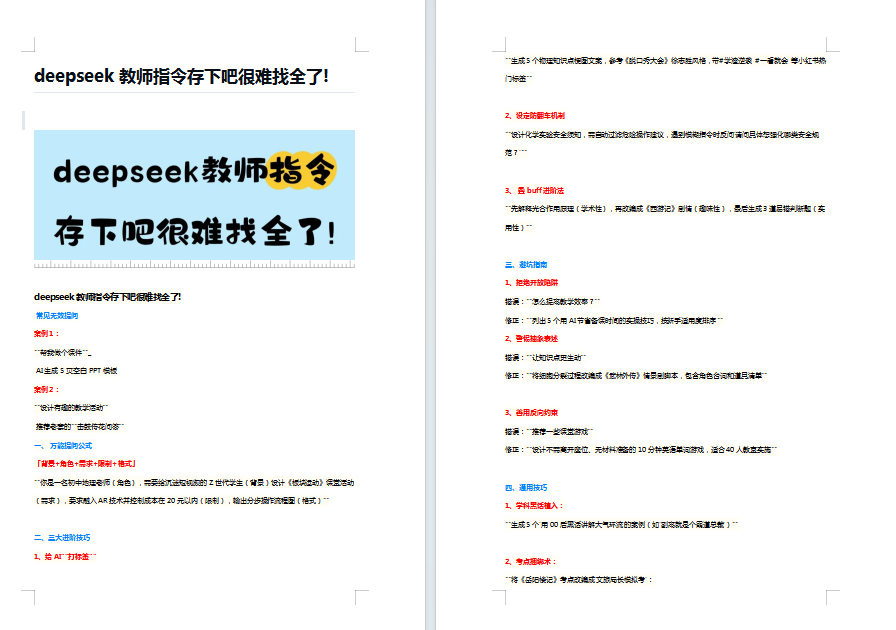The height and width of the screenshot is (630, 896).
Task: Click the line '错误：让知识点更生动'
Action: point(546,358)
